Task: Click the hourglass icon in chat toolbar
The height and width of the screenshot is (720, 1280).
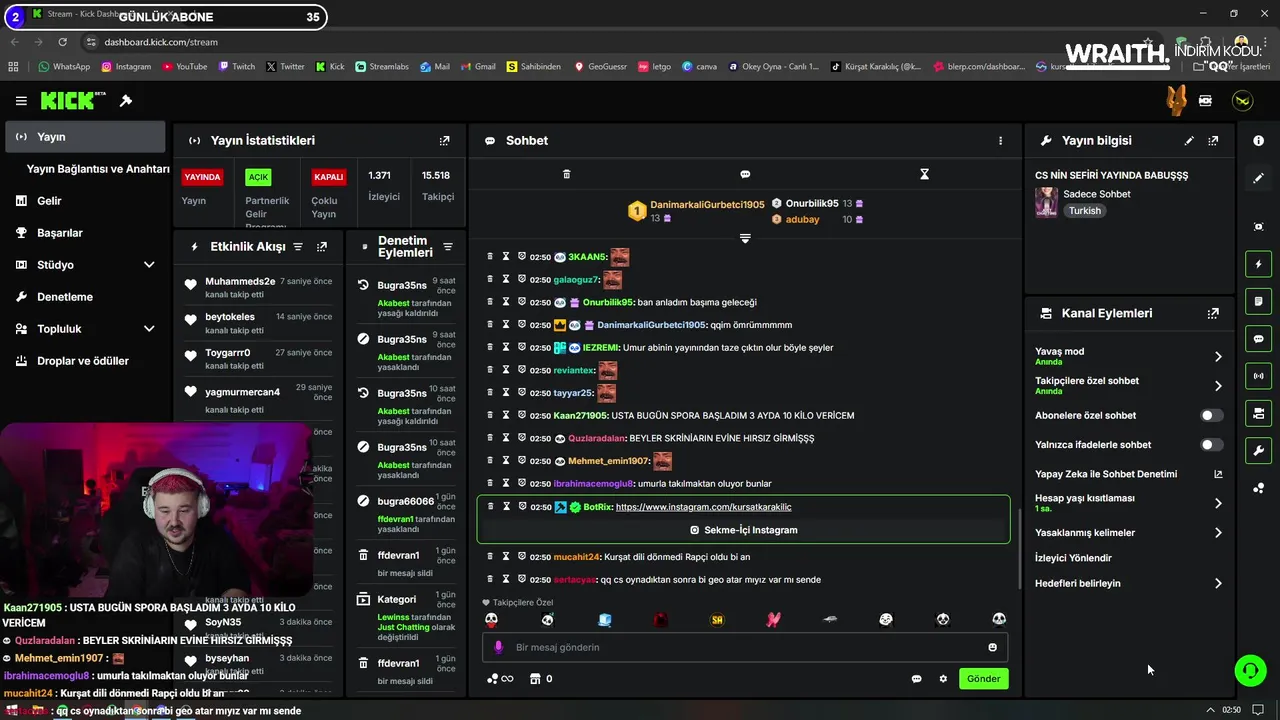Action: click(x=924, y=174)
